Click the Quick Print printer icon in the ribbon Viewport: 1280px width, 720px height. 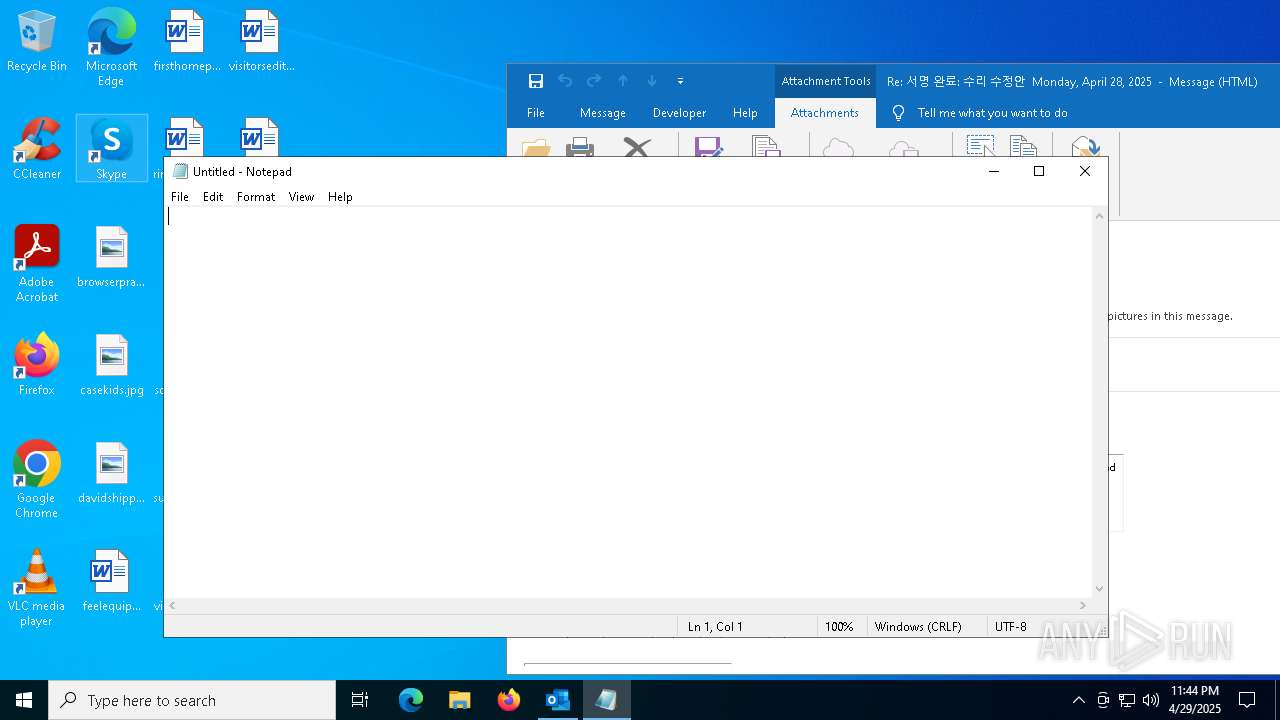[580, 148]
